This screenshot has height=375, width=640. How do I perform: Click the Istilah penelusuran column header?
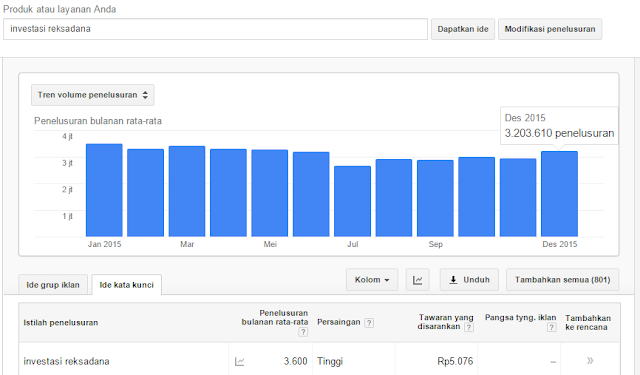[61, 323]
